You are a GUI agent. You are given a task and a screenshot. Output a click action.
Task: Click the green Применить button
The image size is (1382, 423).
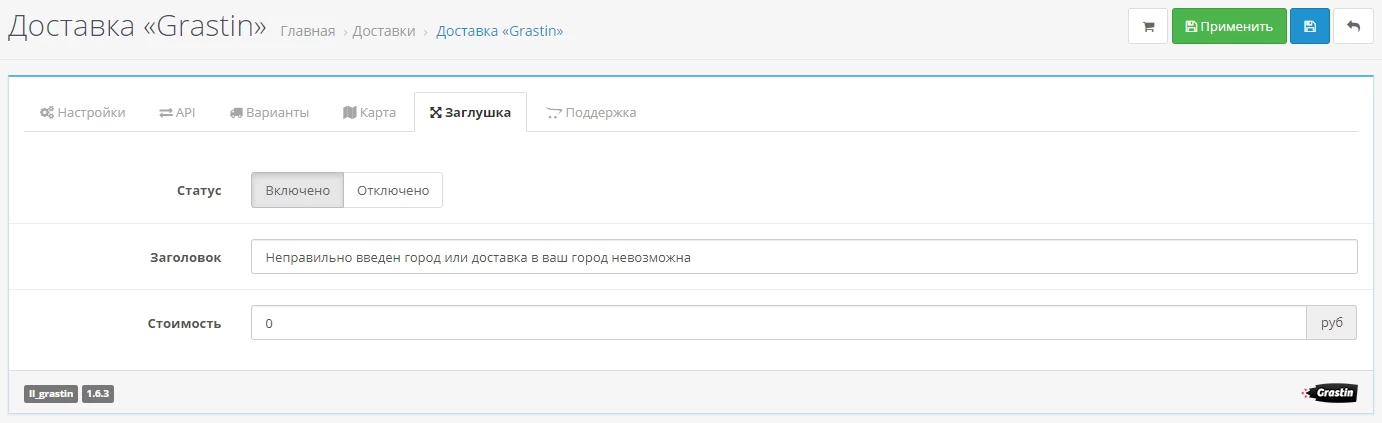1229,27
